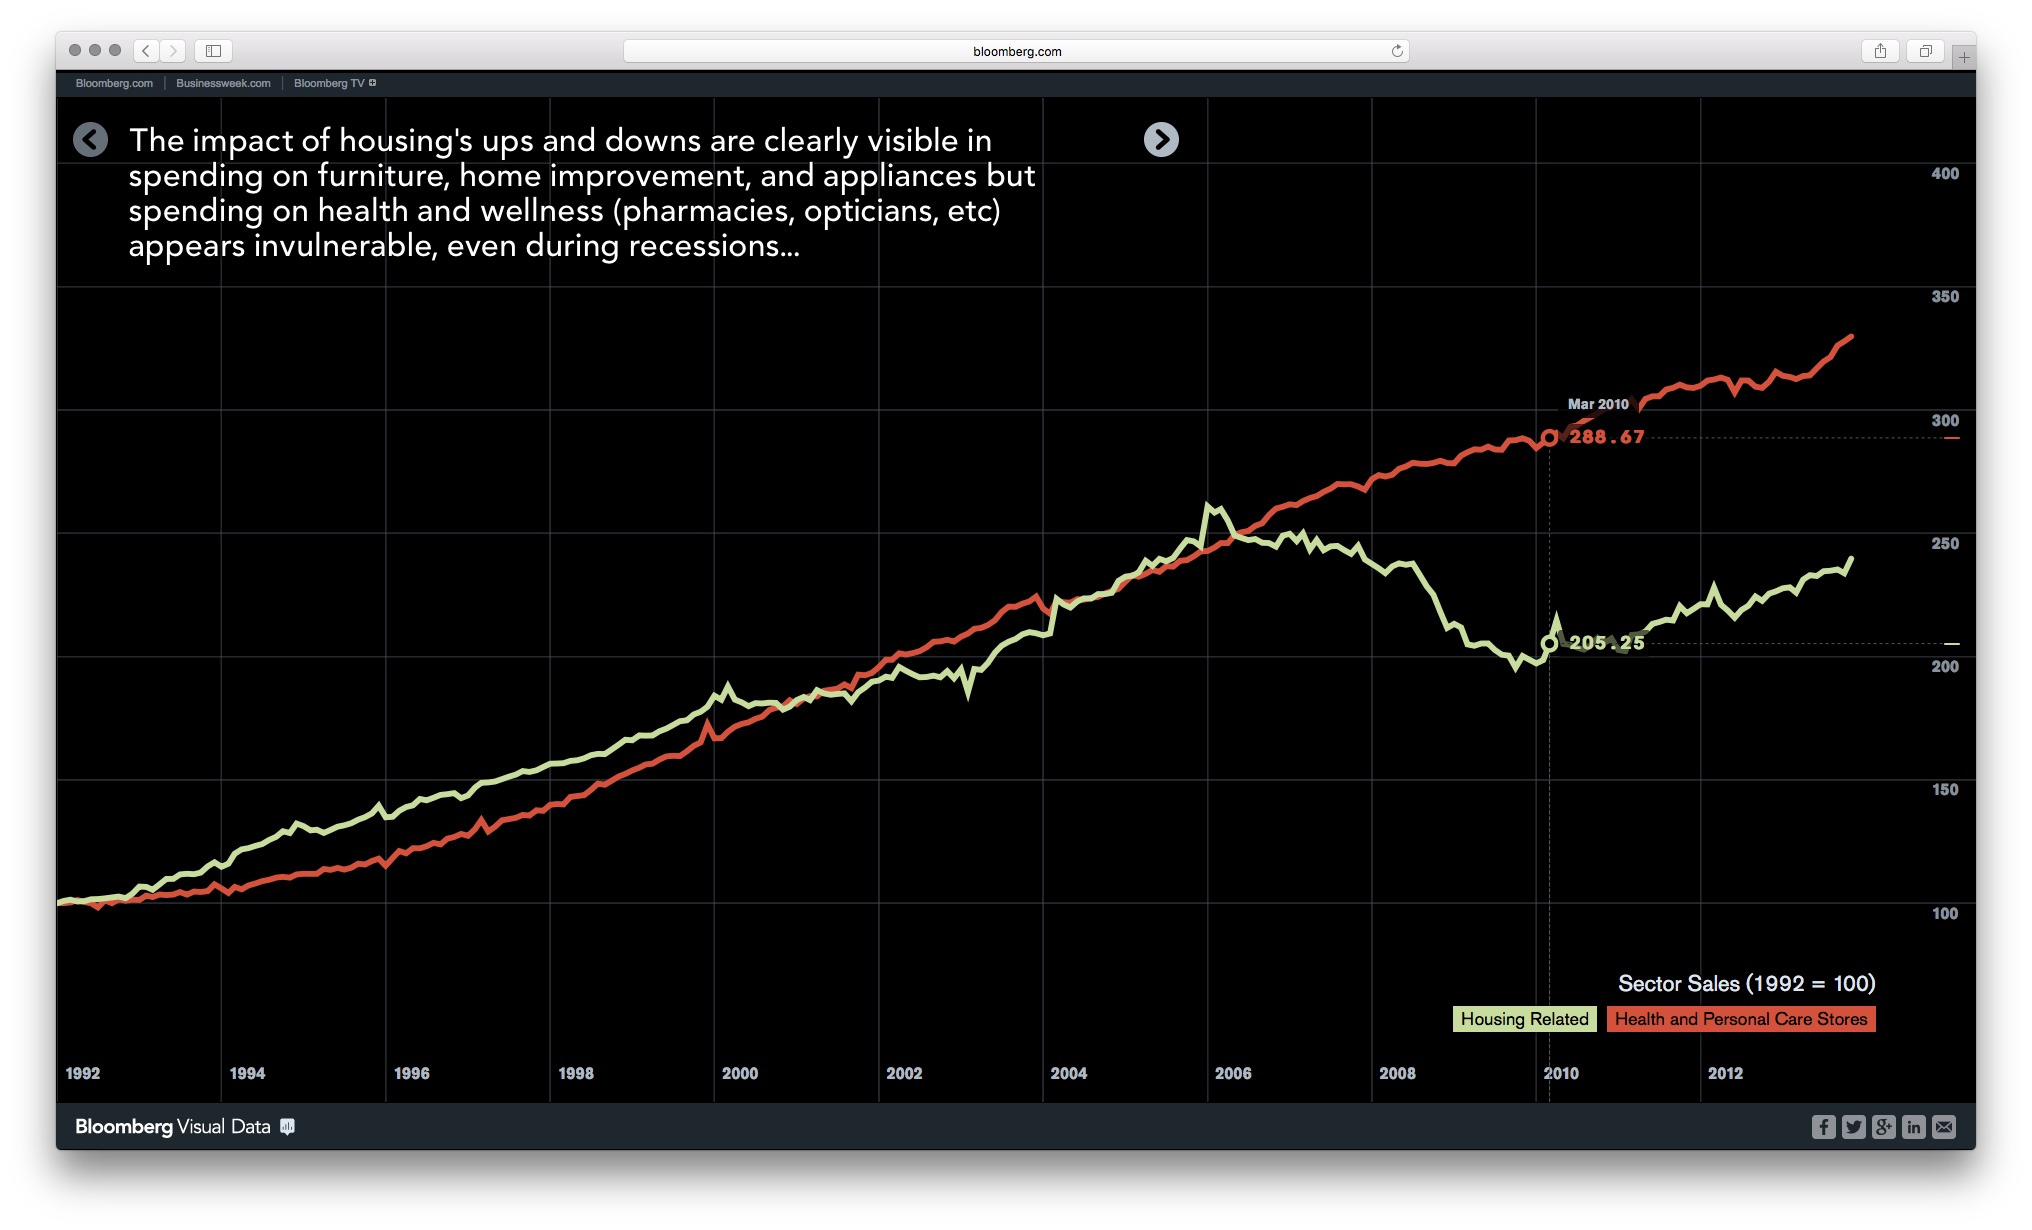Email the chart using the envelope icon
The width and height of the screenshot is (2032, 1230).
coord(1944,1127)
